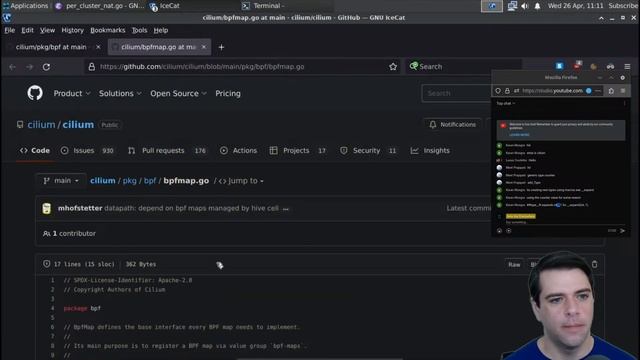
Task: Open the main branch selector
Action: pyautogui.click(x=61, y=180)
